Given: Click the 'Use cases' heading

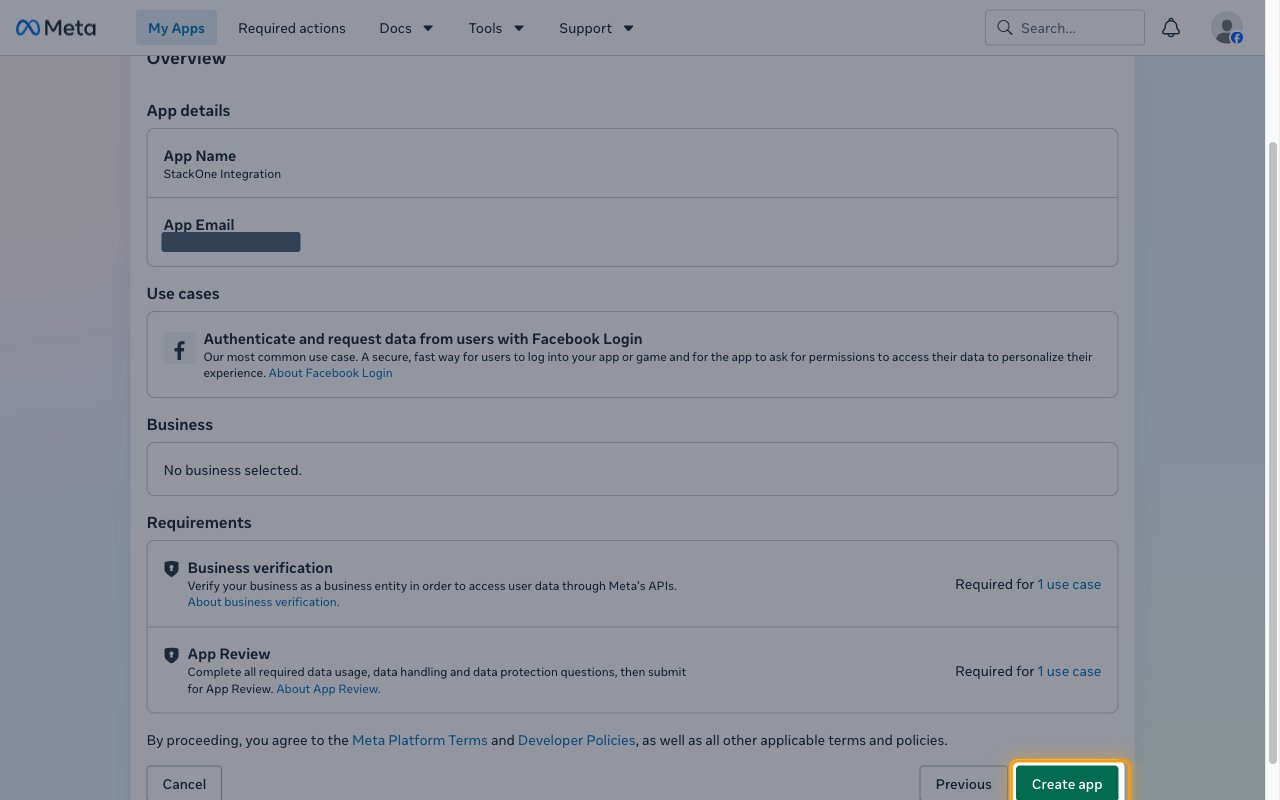Looking at the screenshot, I should point(183,294).
